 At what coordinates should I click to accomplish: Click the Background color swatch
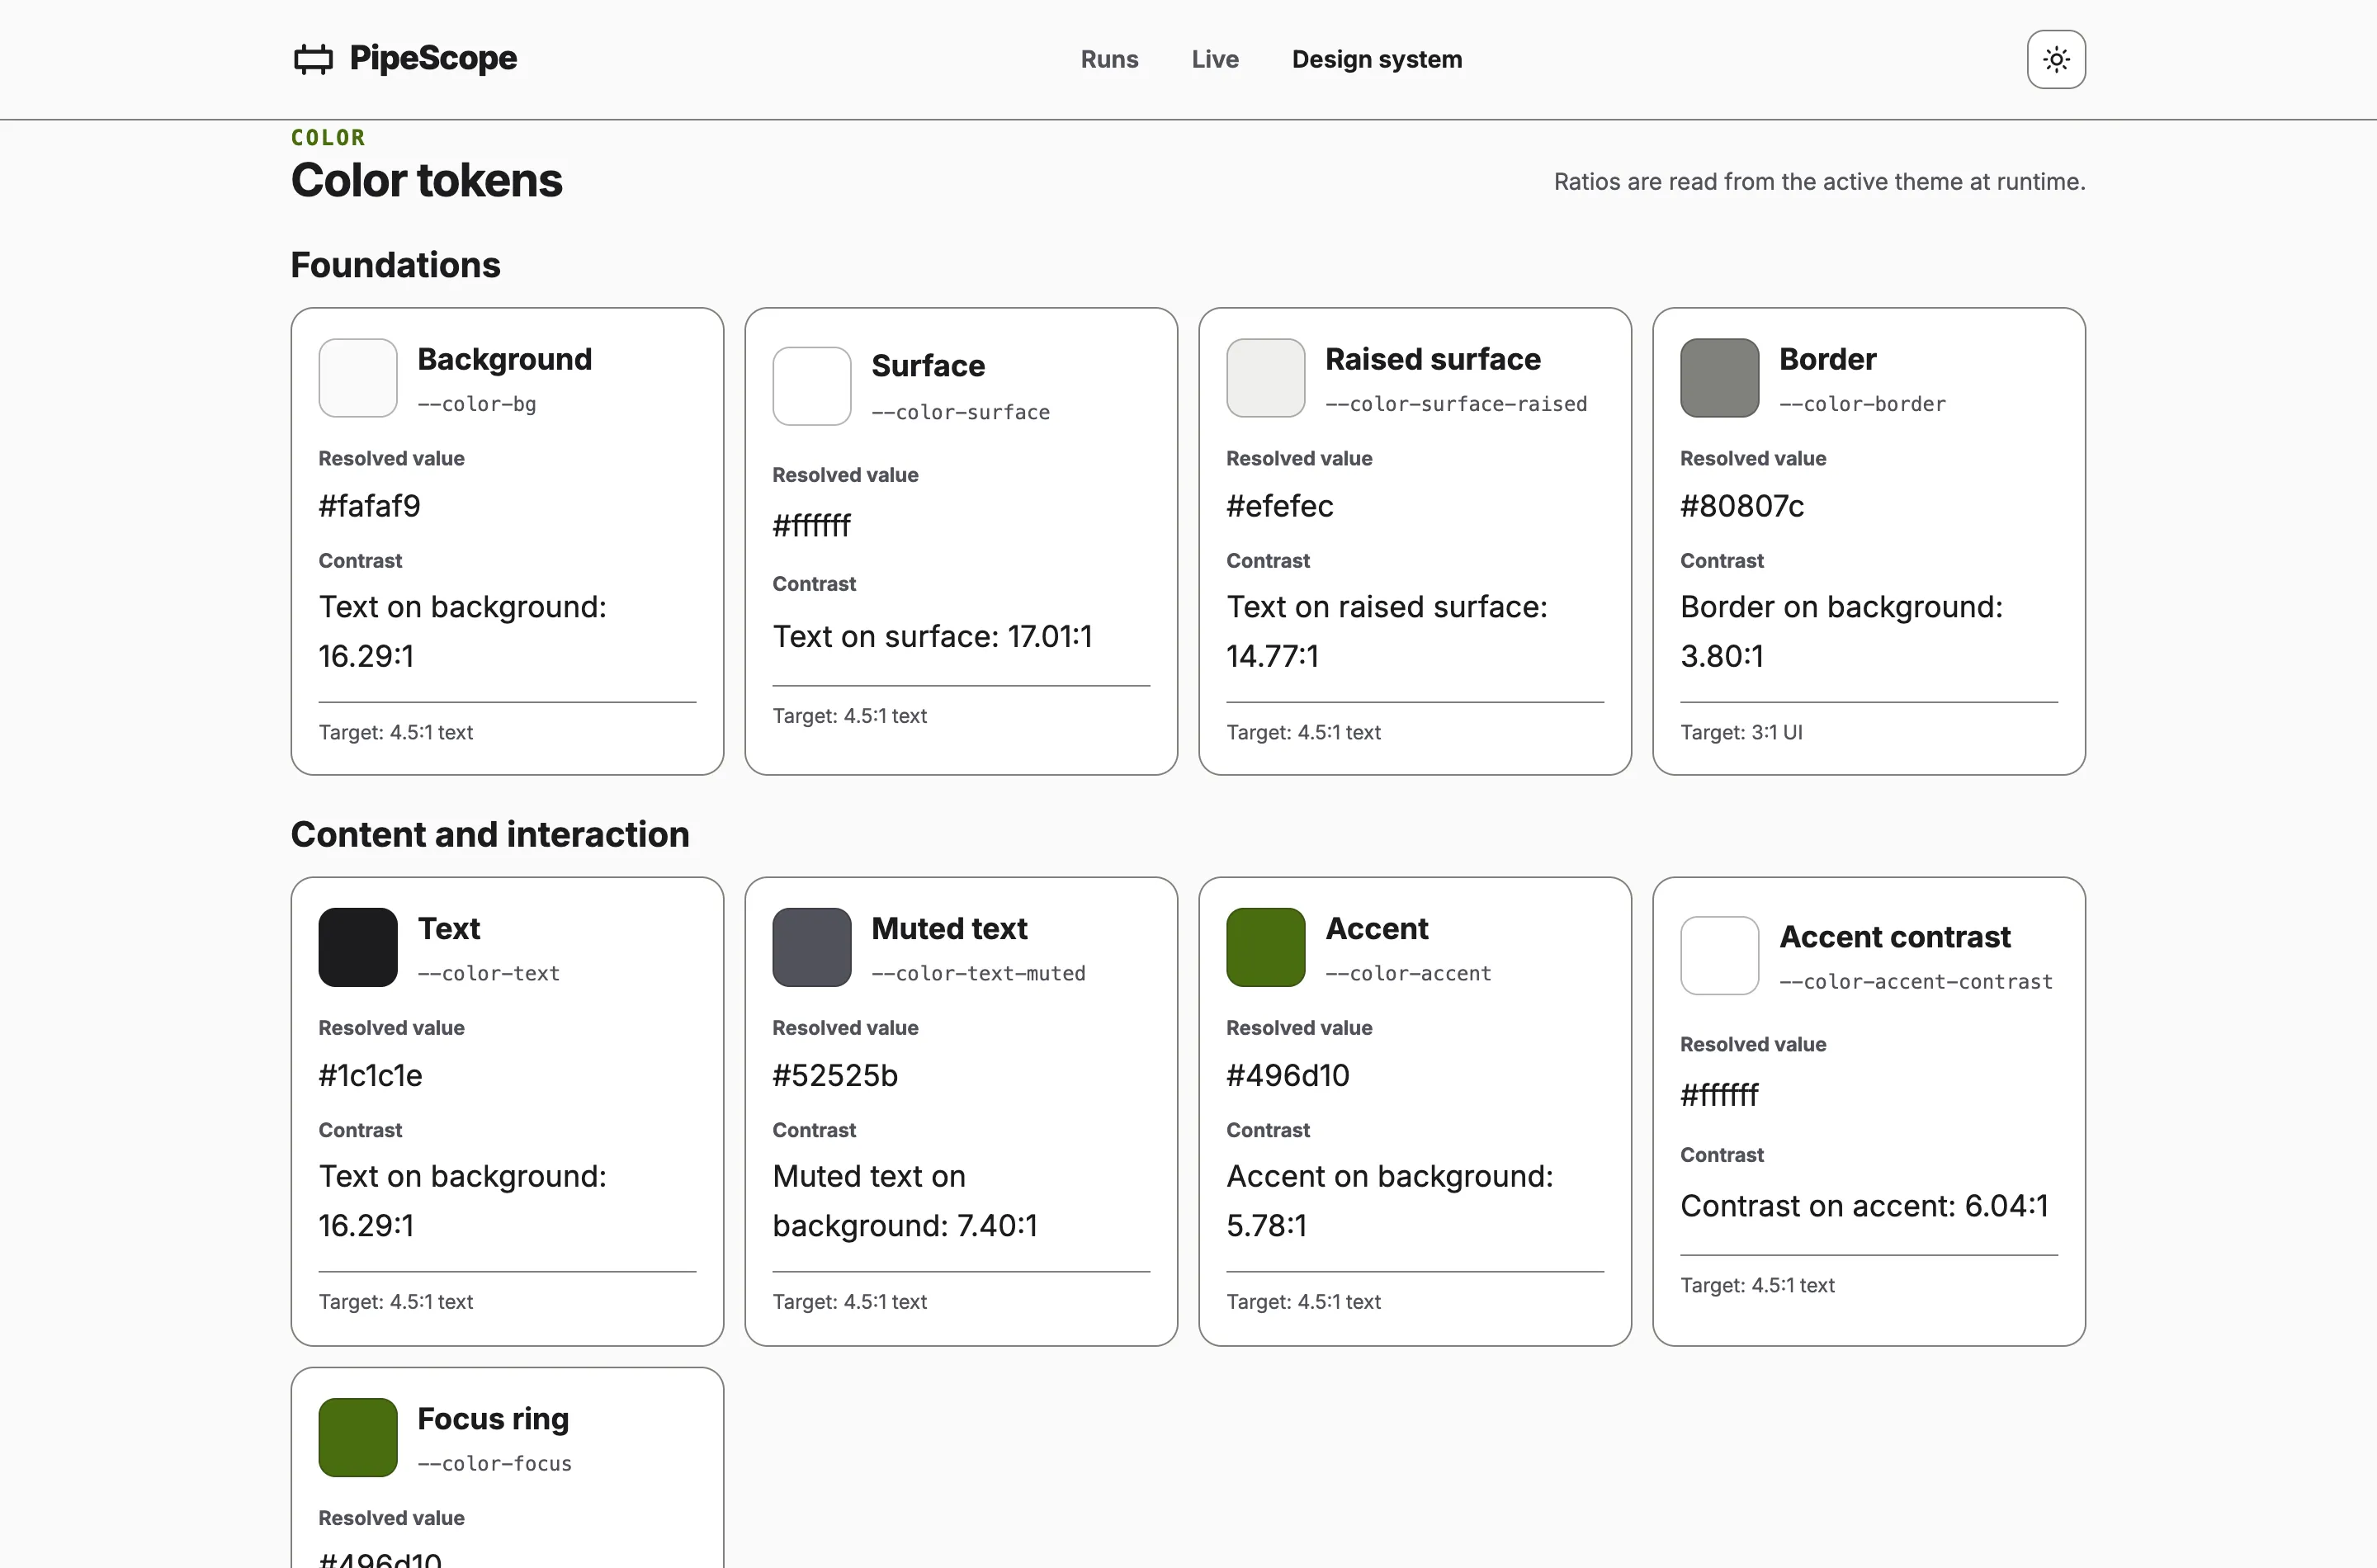tap(358, 378)
